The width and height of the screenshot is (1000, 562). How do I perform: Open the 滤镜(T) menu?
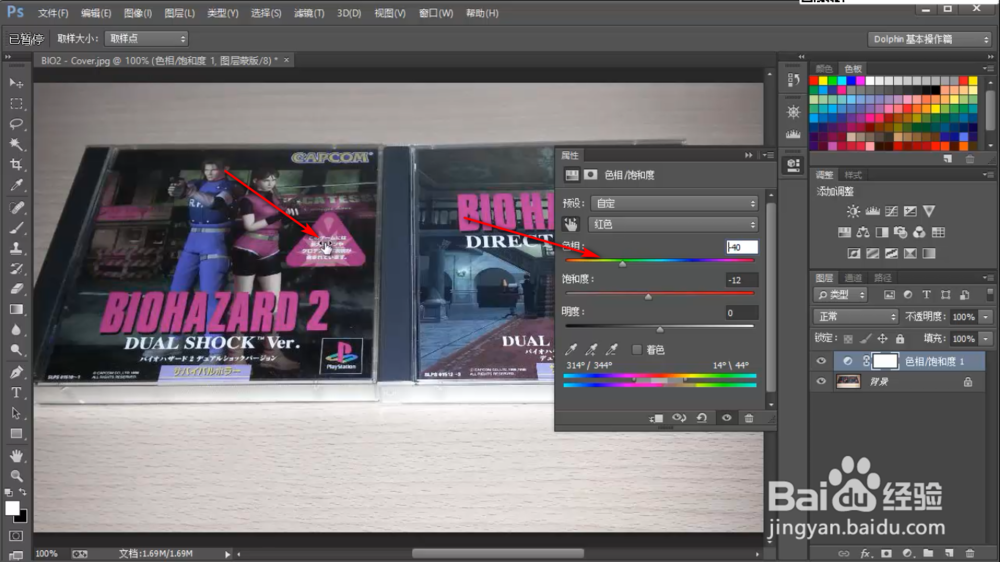[309, 13]
